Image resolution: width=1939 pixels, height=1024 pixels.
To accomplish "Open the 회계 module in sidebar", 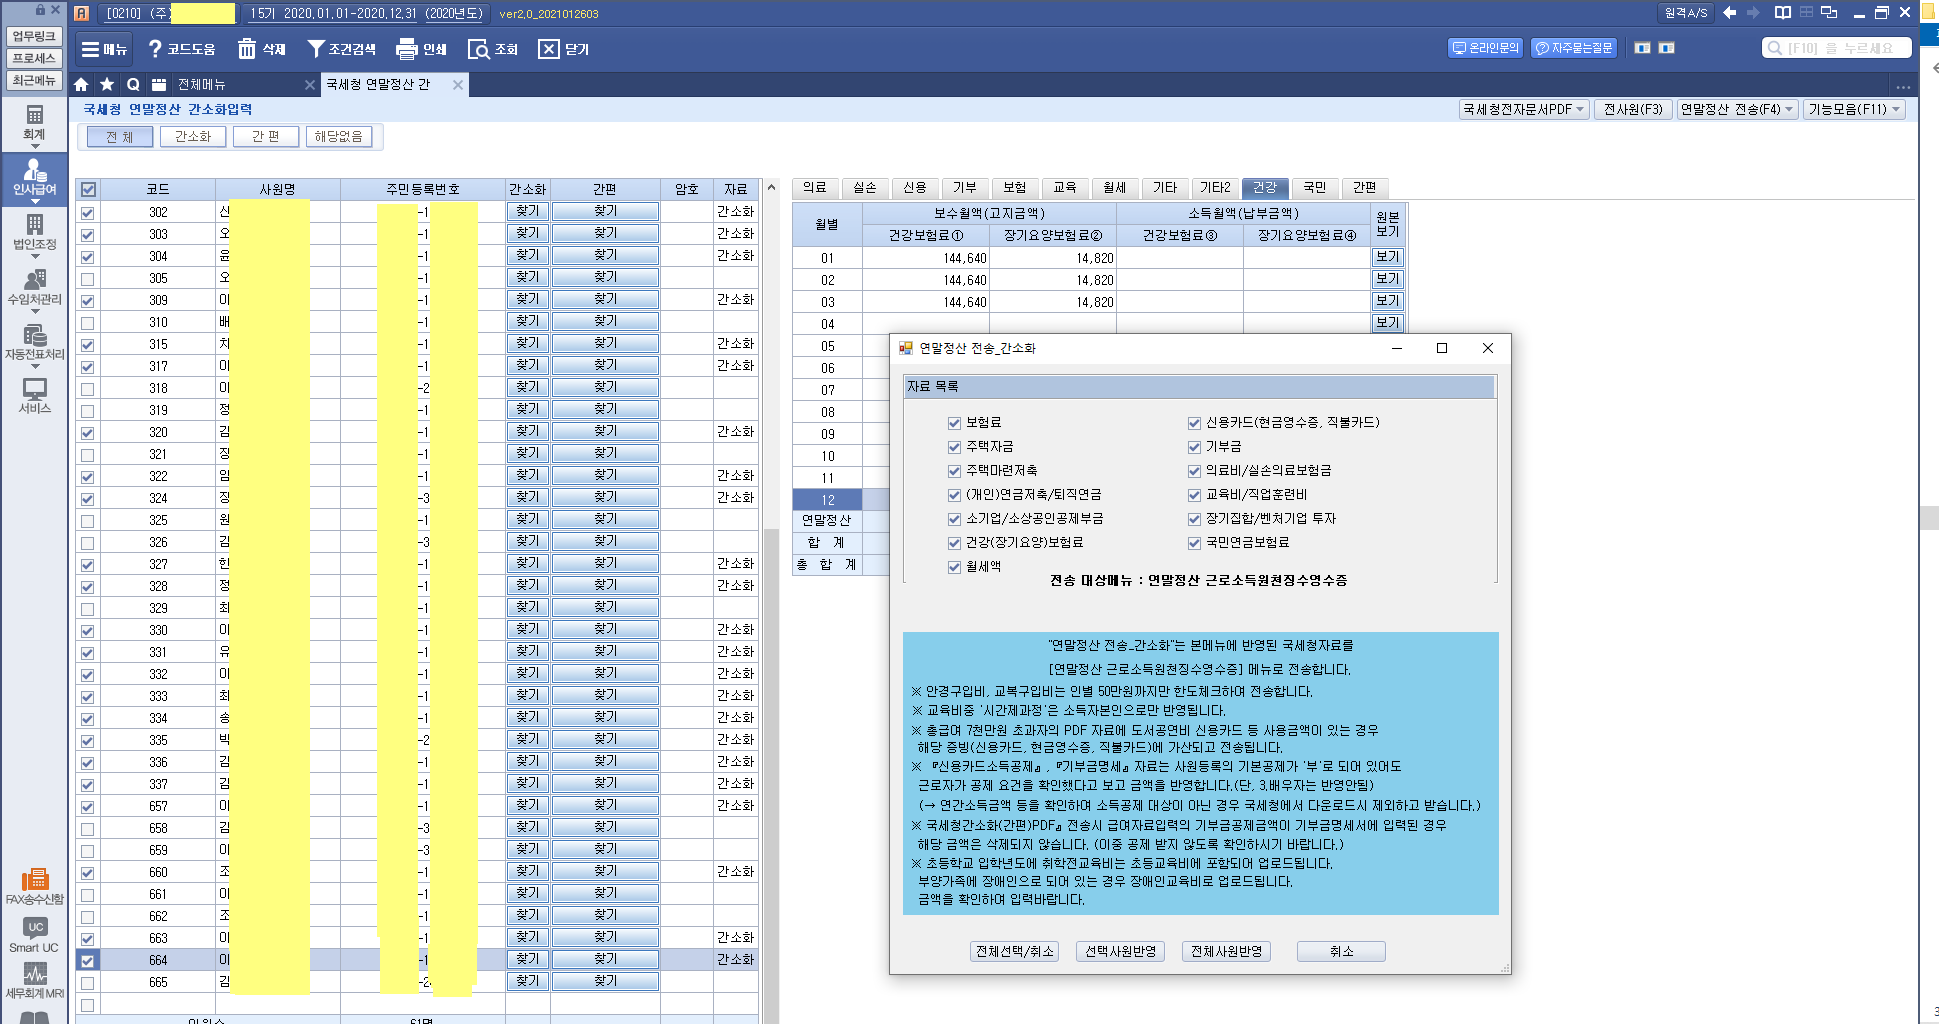I will point(34,122).
